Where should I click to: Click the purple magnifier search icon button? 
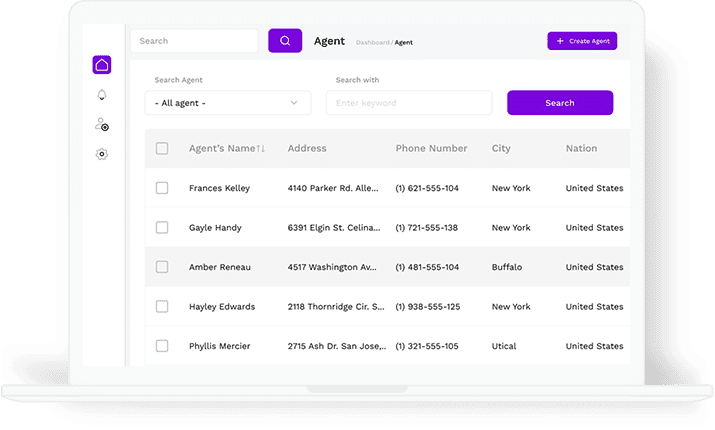pyautogui.click(x=285, y=41)
